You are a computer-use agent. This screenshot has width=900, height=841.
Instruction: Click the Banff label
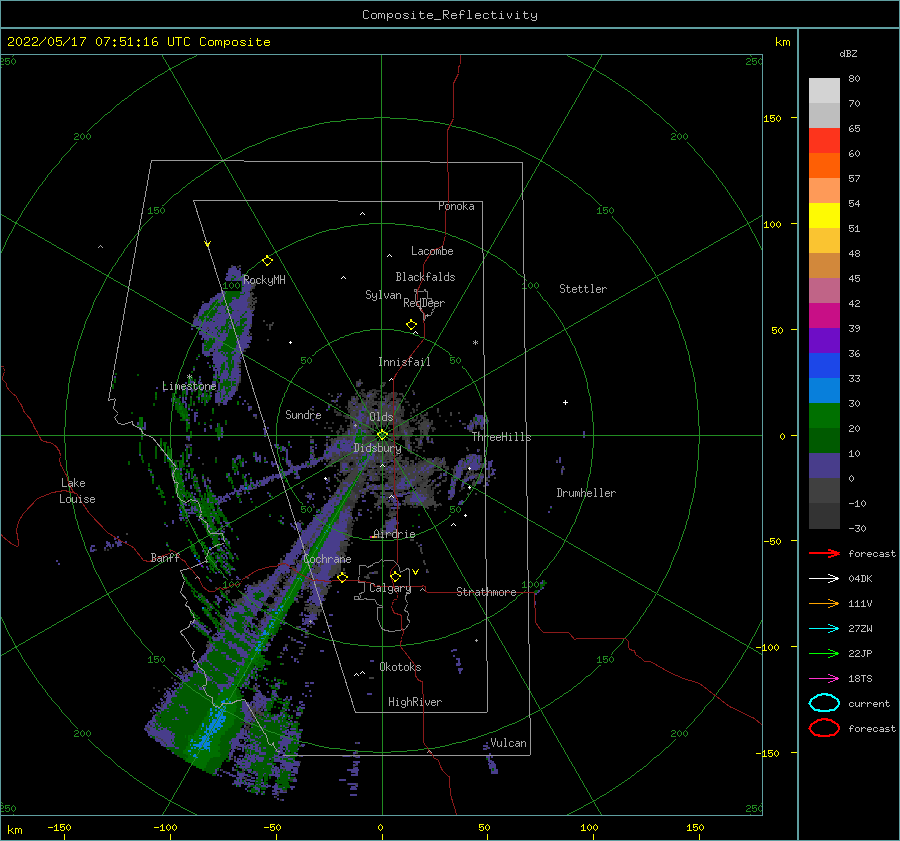165,557
